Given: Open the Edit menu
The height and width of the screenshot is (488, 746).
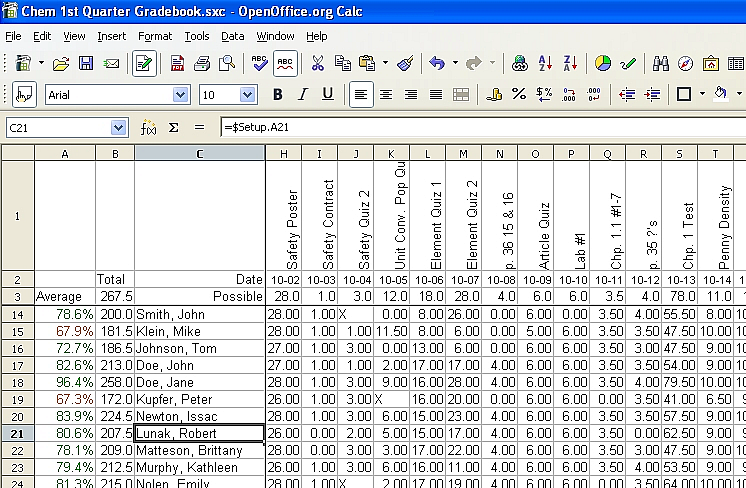Looking at the screenshot, I should point(42,36).
